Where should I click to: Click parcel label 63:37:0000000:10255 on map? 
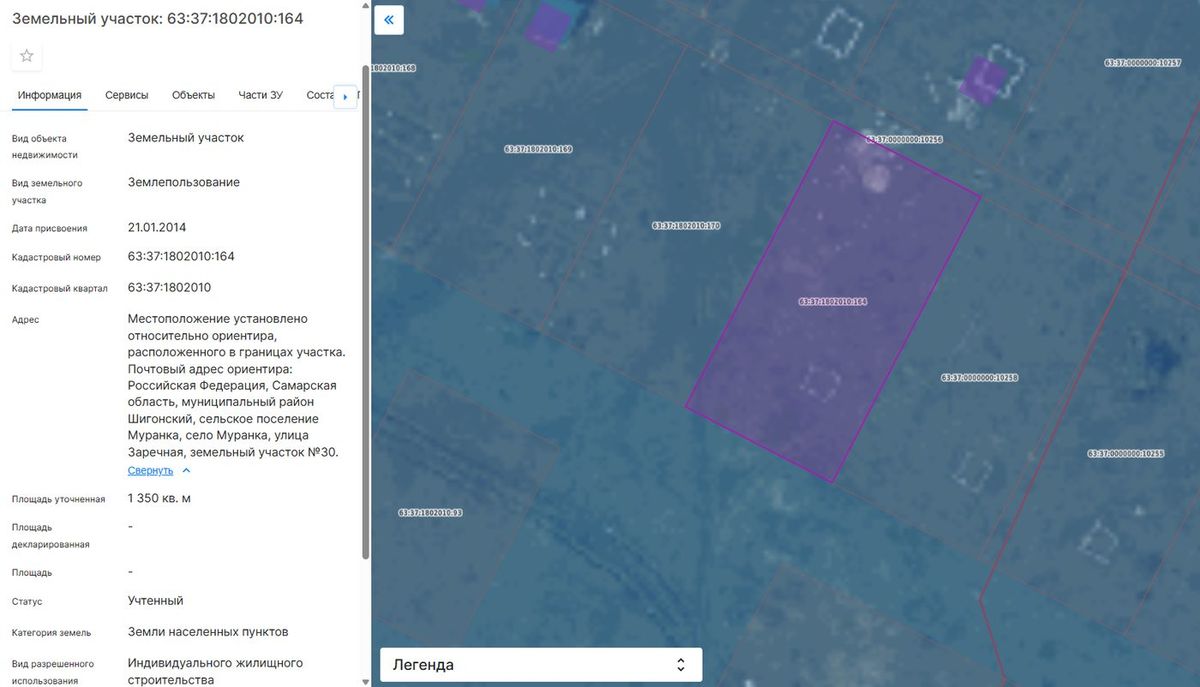tap(1126, 454)
